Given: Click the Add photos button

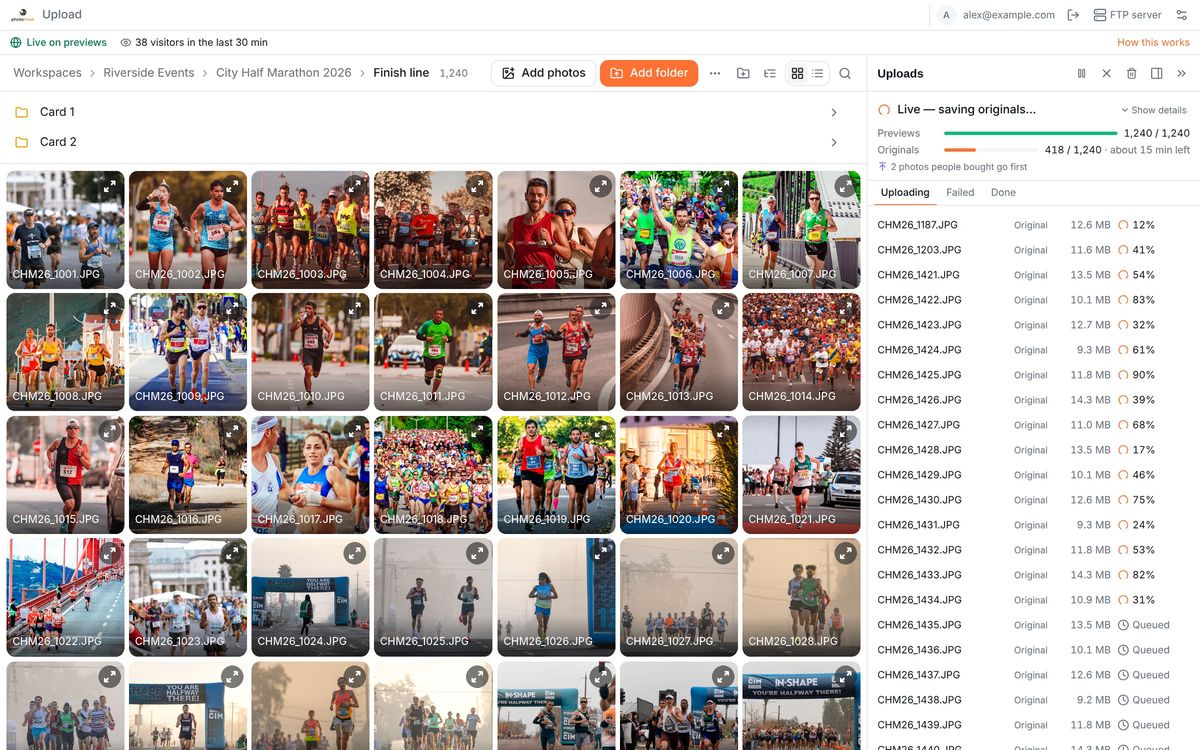Looking at the screenshot, I should [544, 73].
